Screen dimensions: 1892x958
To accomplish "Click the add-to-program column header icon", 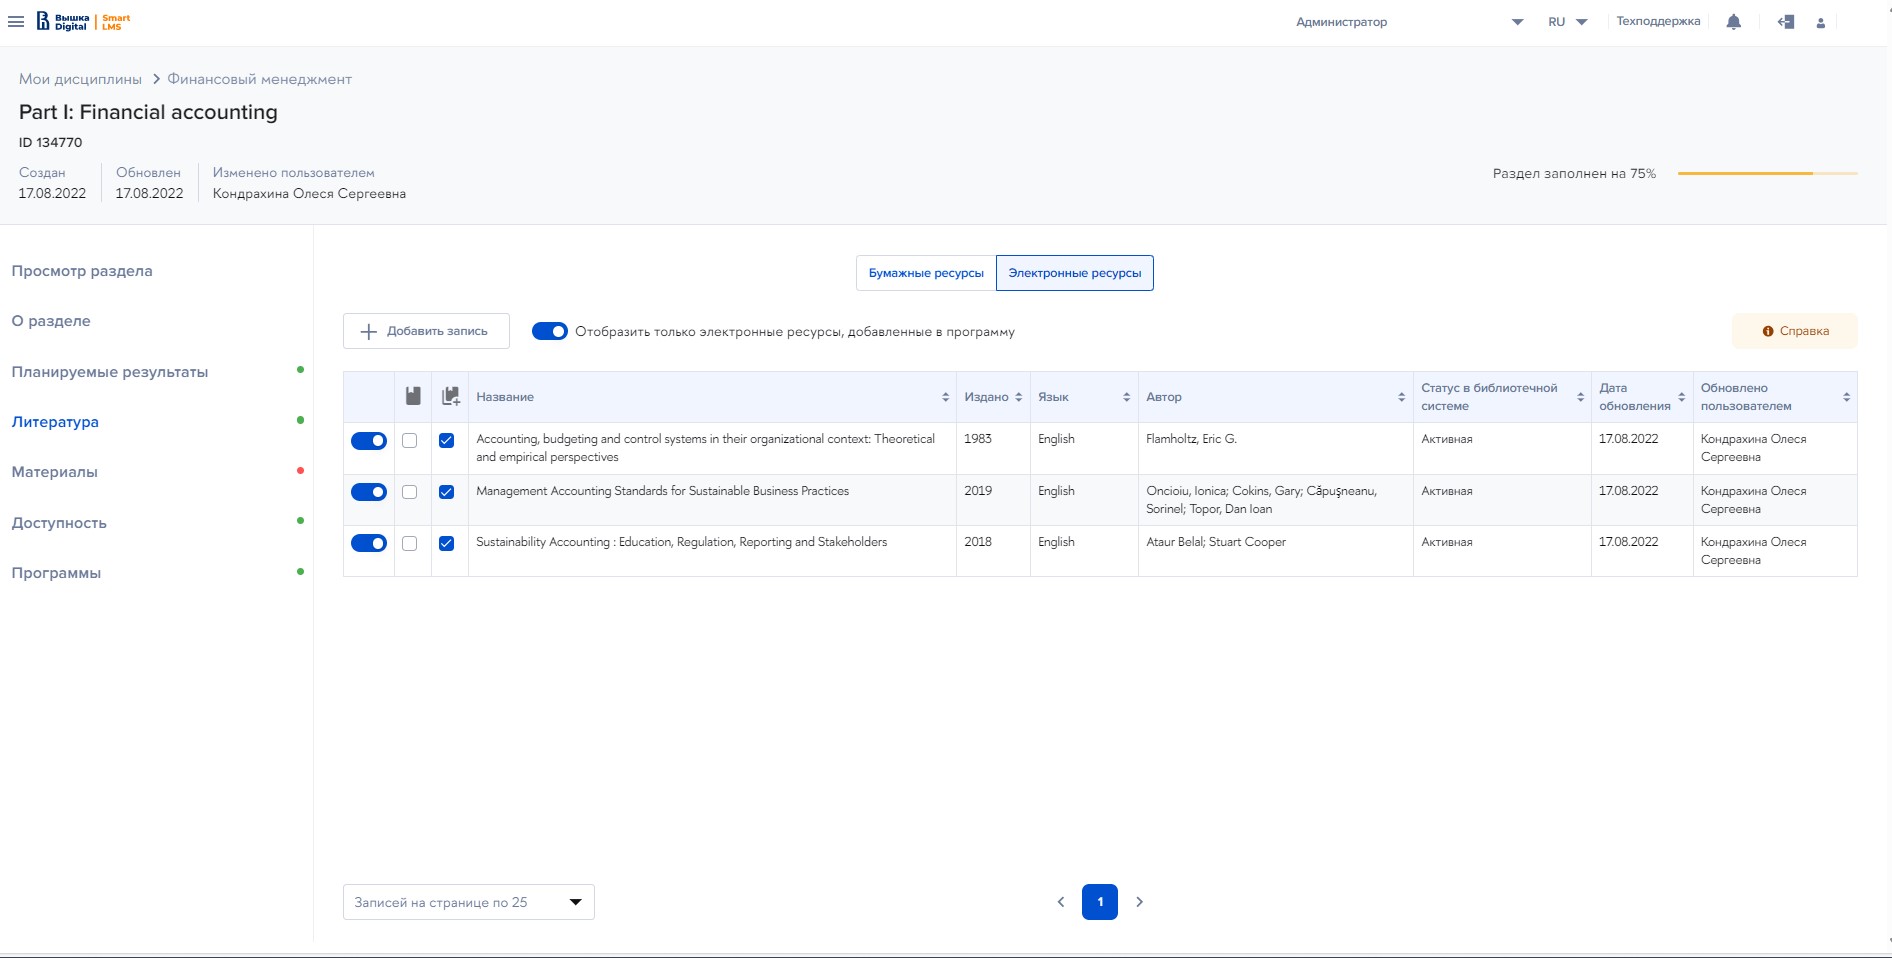I will (450, 397).
